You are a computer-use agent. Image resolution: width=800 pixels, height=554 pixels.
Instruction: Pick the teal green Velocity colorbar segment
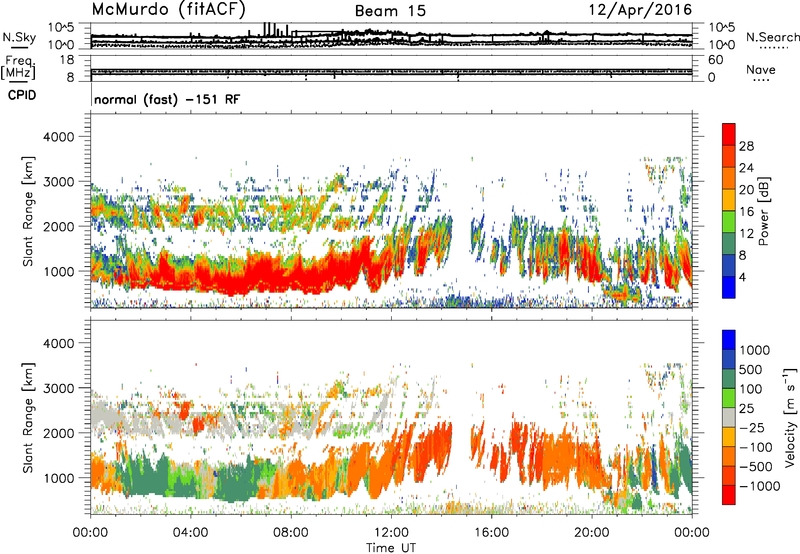coord(729,379)
